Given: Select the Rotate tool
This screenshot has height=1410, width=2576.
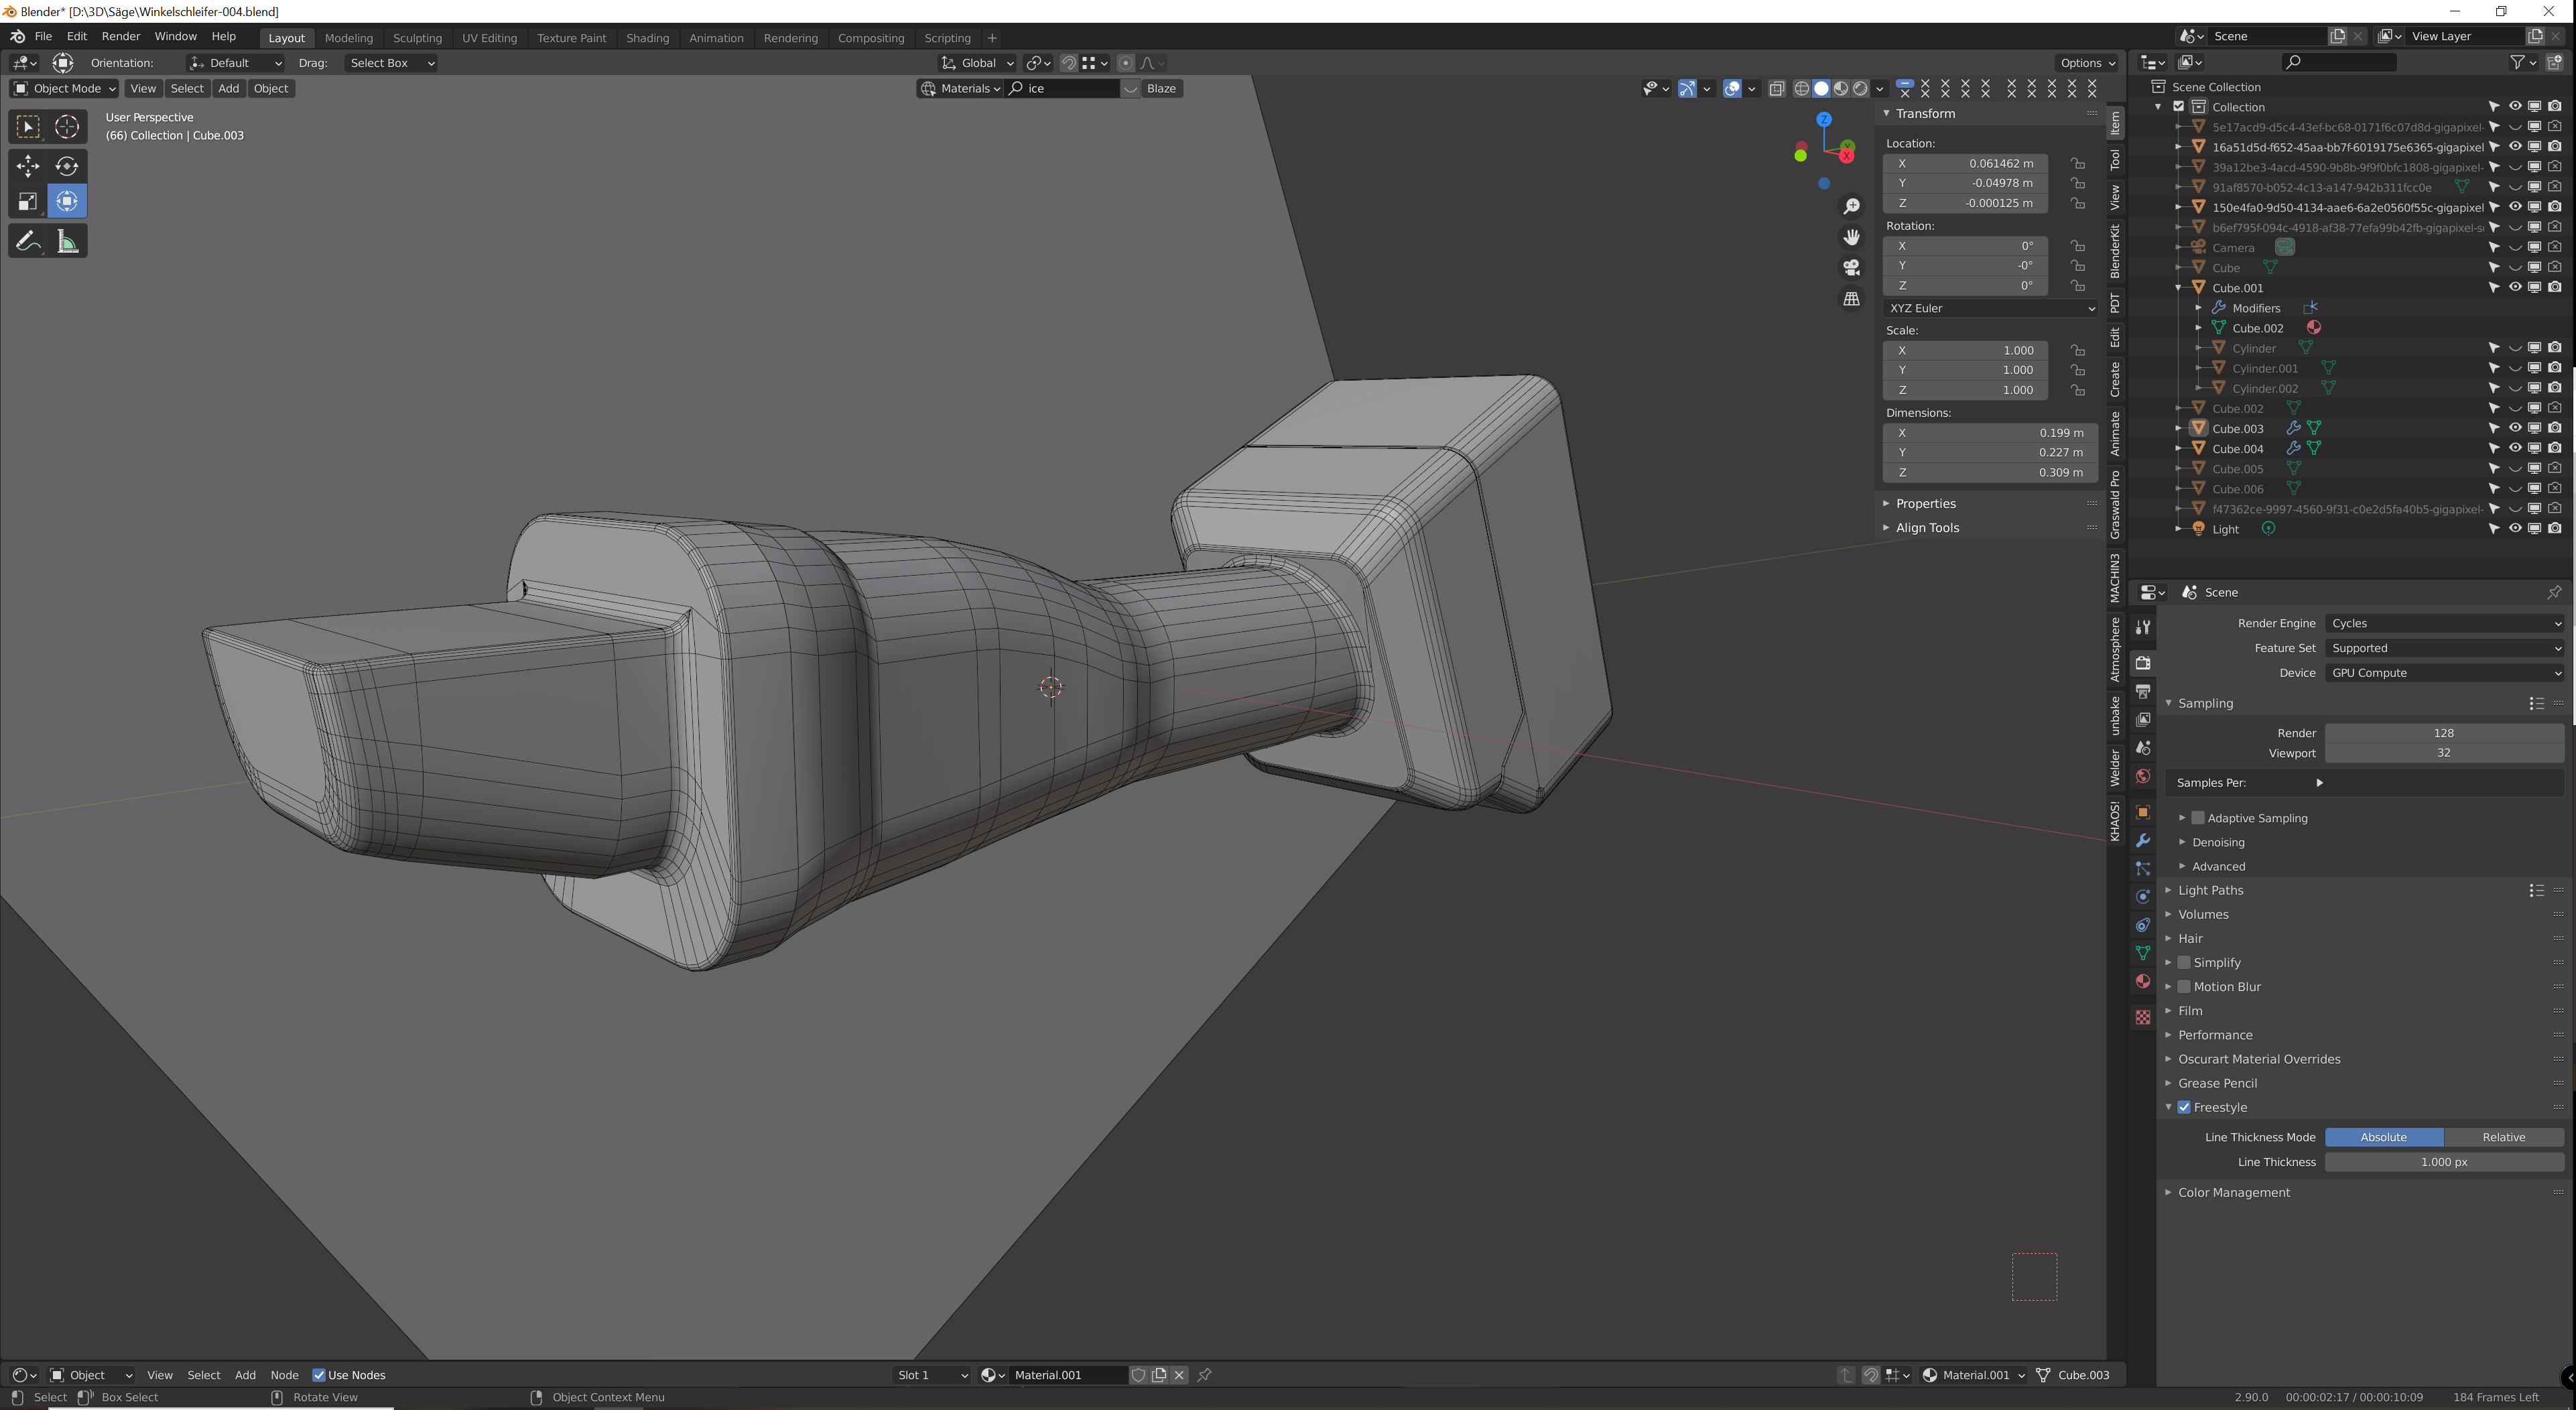Looking at the screenshot, I should 67,166.
